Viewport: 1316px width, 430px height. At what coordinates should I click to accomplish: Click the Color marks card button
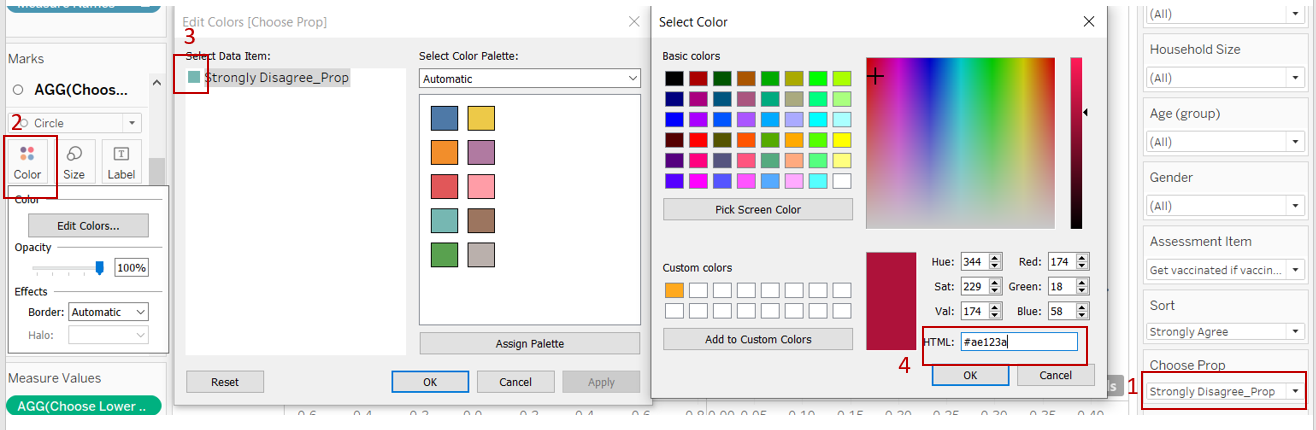point(27,161)
